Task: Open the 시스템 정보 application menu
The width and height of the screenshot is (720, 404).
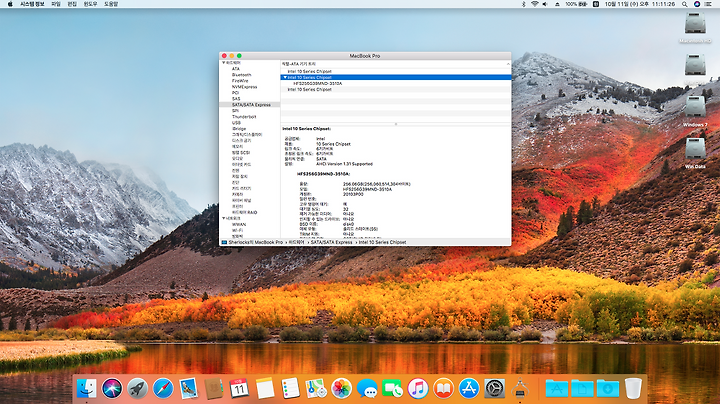Action: click(x=32, y=4)
